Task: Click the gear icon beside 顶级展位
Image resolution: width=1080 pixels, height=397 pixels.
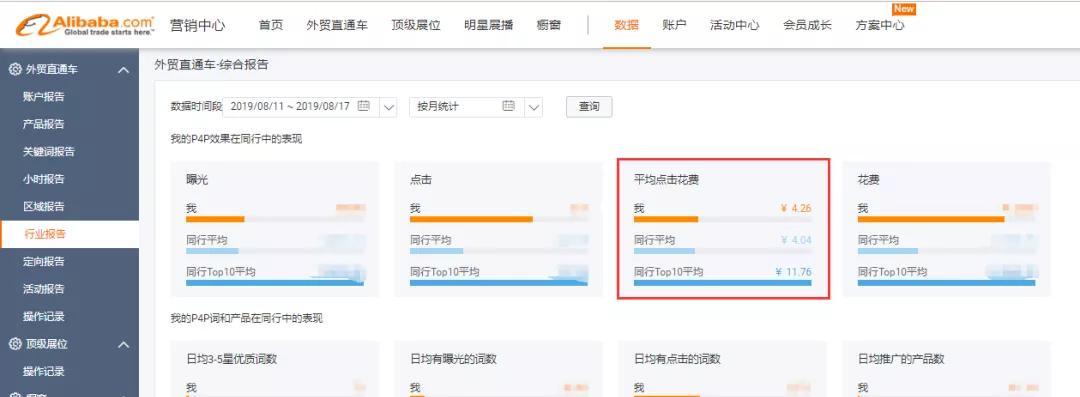Action: coord(14,344)
